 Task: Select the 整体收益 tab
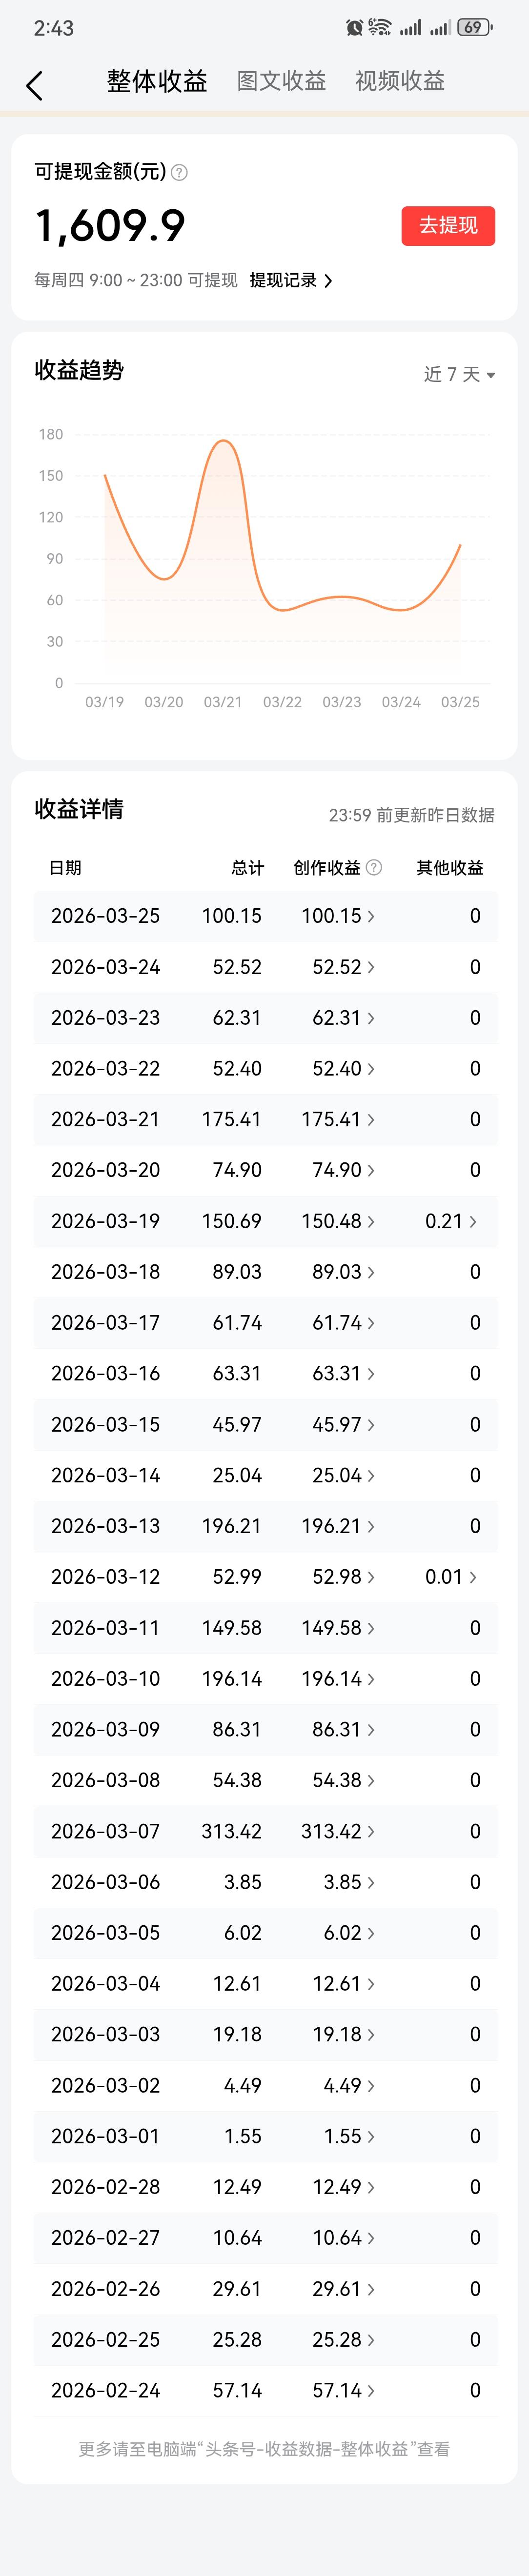[157, 81]
